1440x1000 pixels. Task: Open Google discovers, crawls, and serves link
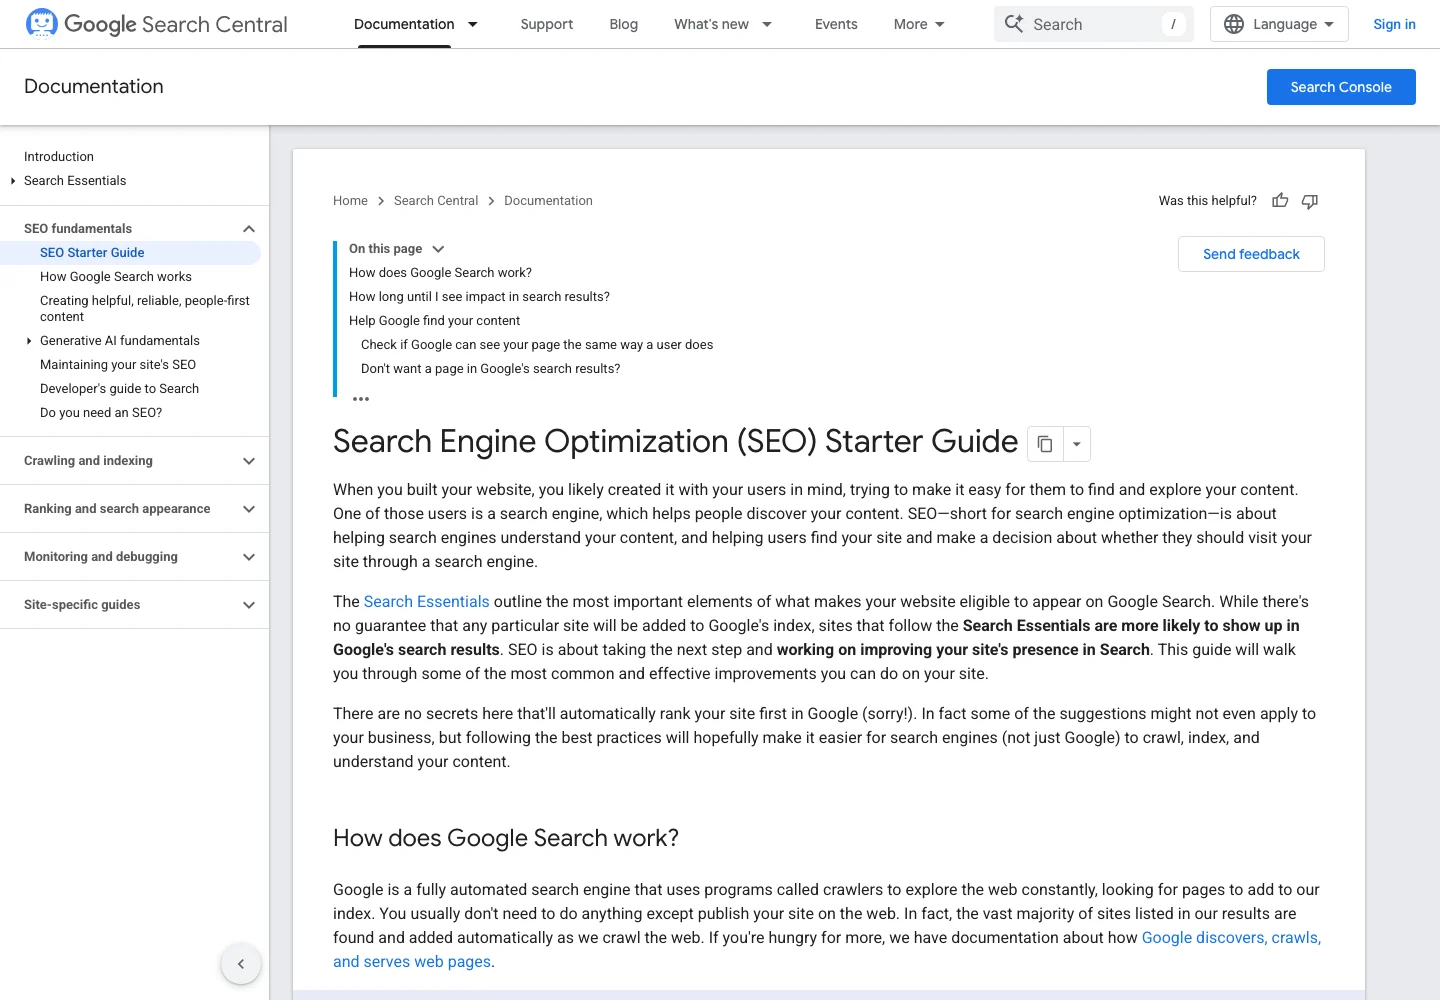click(x=1231, y=938)
